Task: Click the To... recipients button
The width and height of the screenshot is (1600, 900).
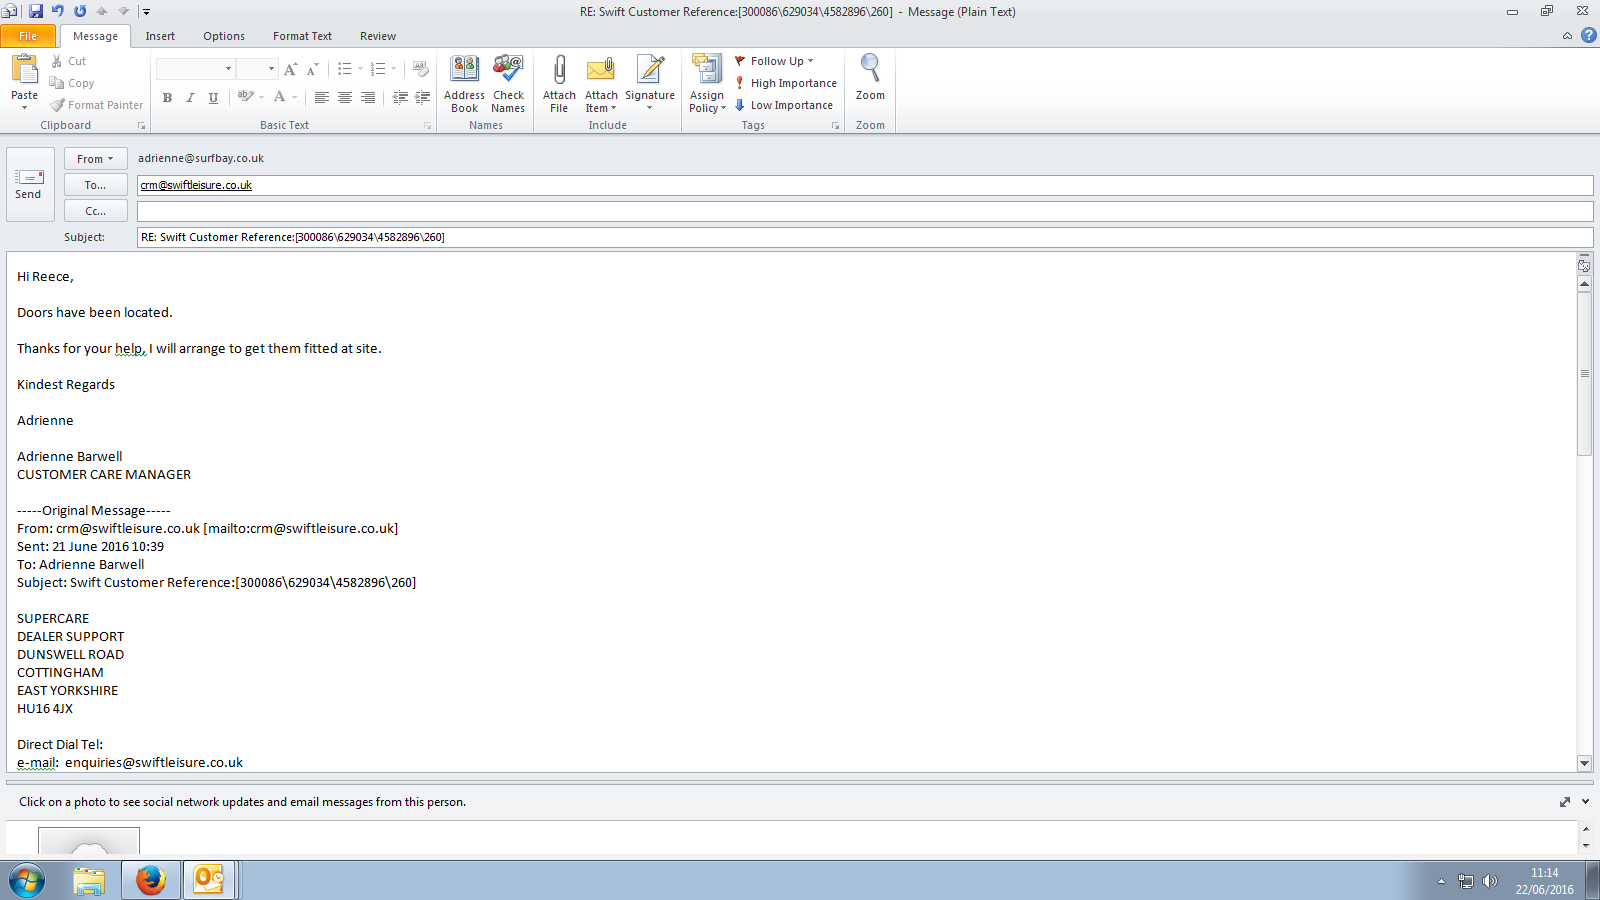Action: pos(96,185)
